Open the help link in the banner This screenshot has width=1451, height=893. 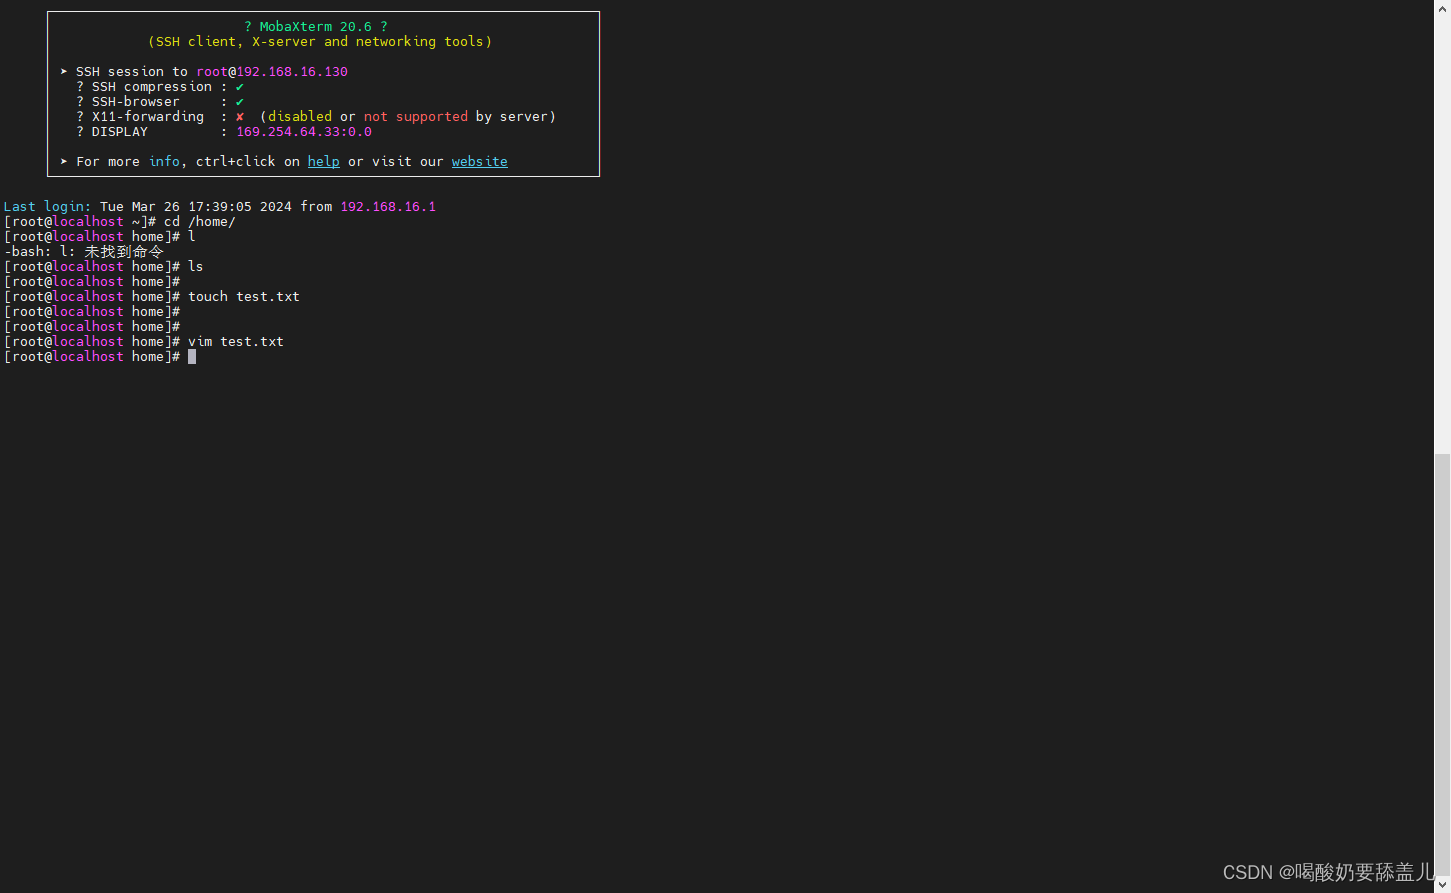pyautogui.click(x=323, y=162)
